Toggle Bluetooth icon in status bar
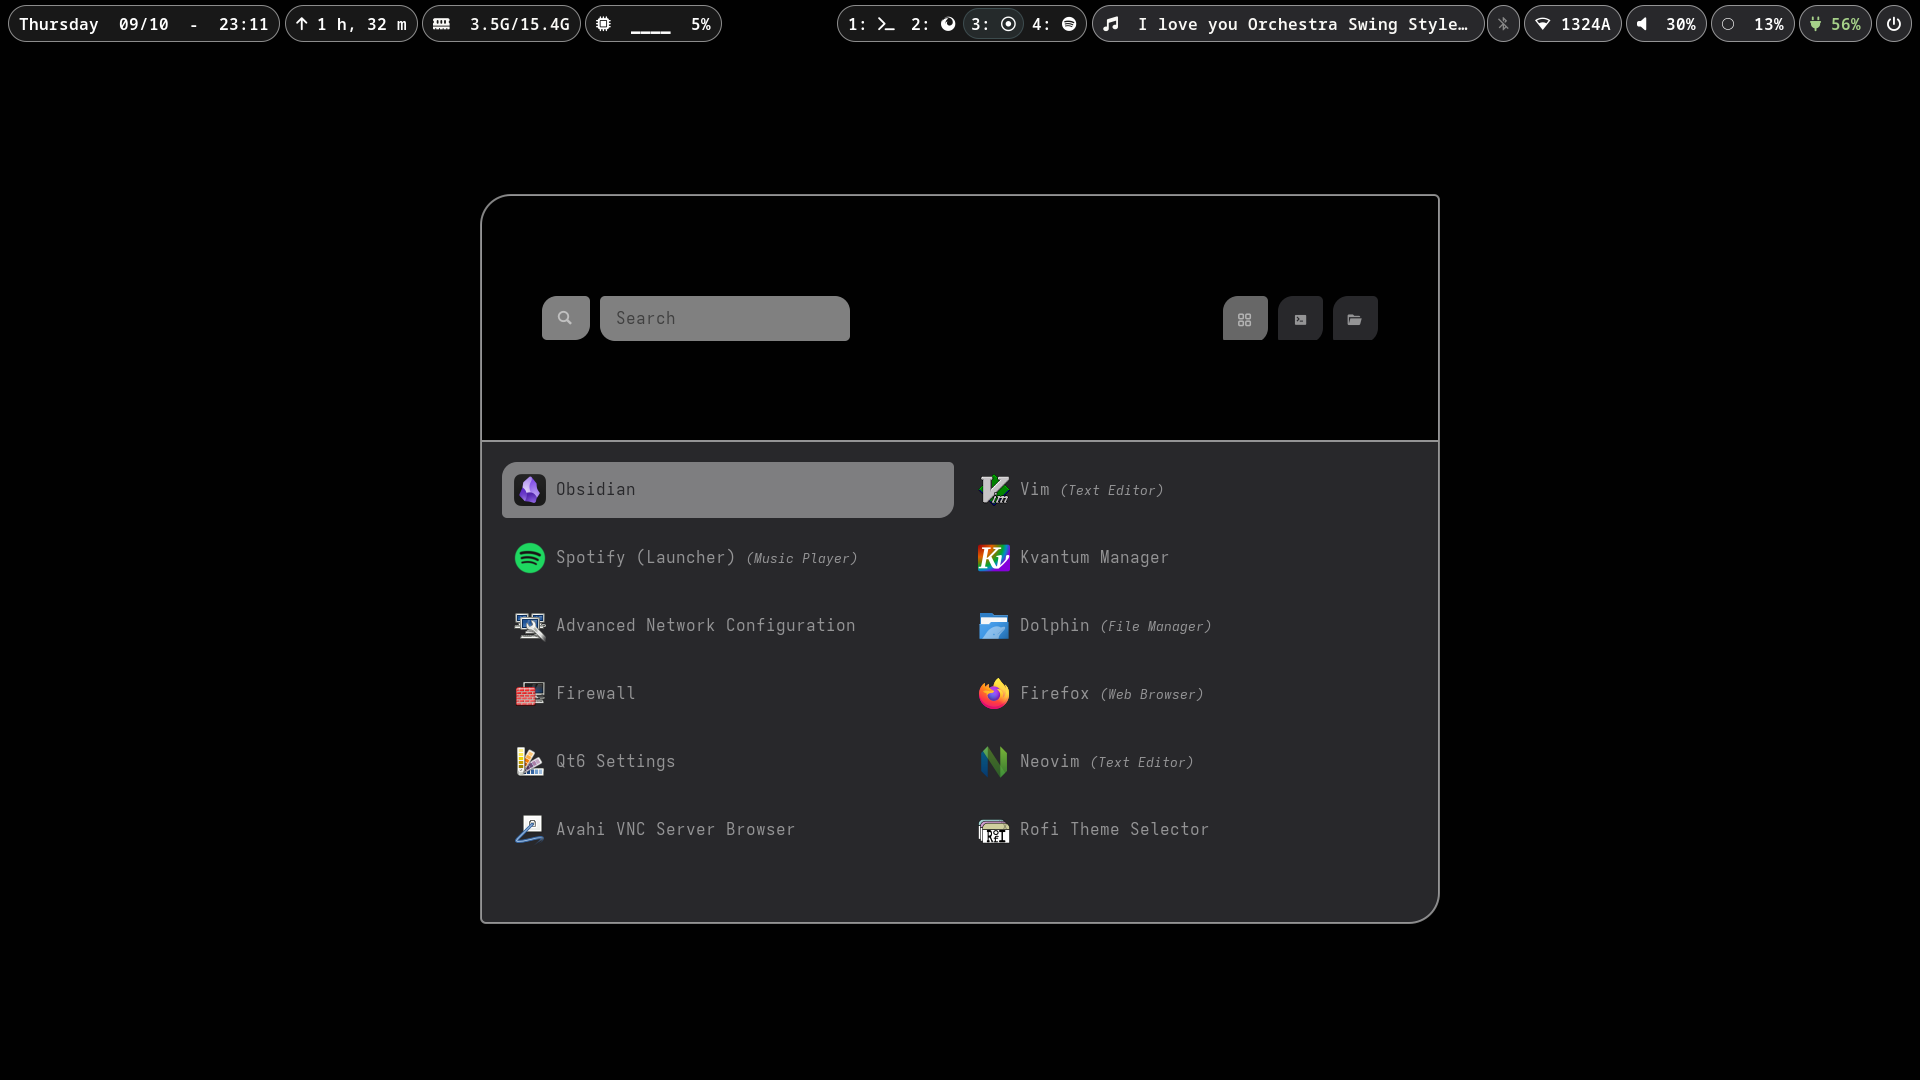Image resolution: width=1920 pixels, height=1080 pixels. tap(1503, 24)
